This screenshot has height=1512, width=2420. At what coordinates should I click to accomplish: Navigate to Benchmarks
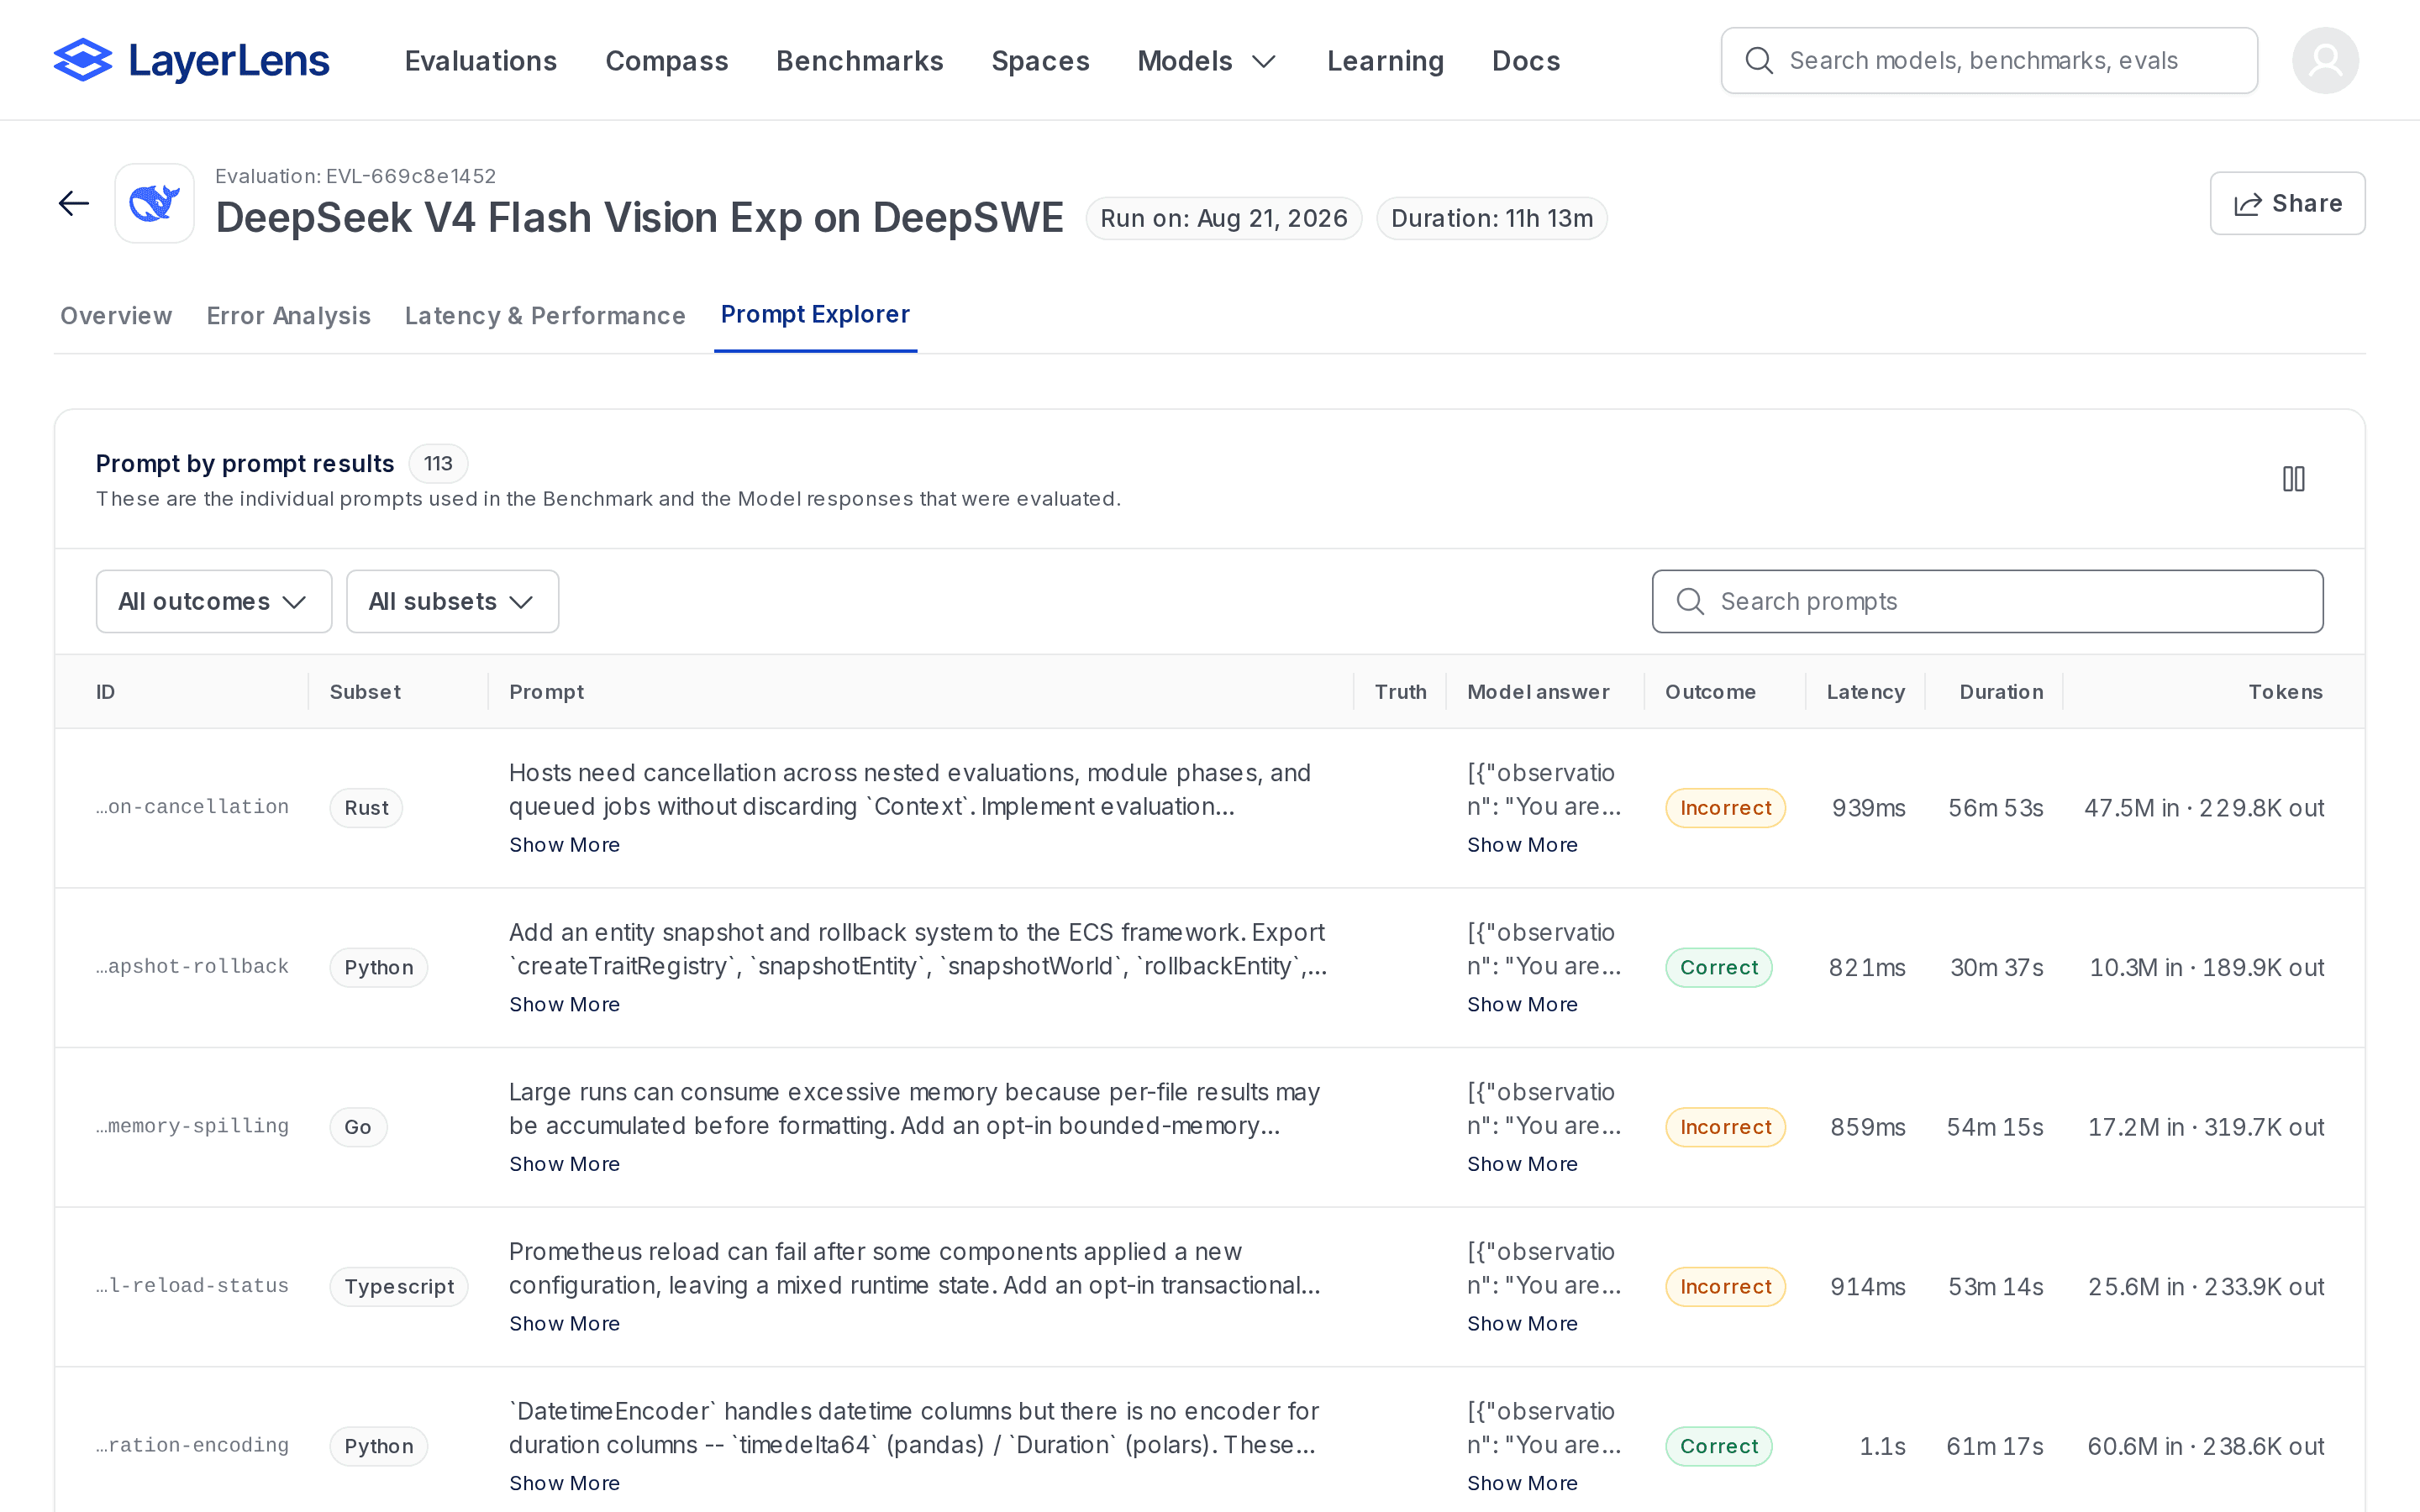pos(860,61)
